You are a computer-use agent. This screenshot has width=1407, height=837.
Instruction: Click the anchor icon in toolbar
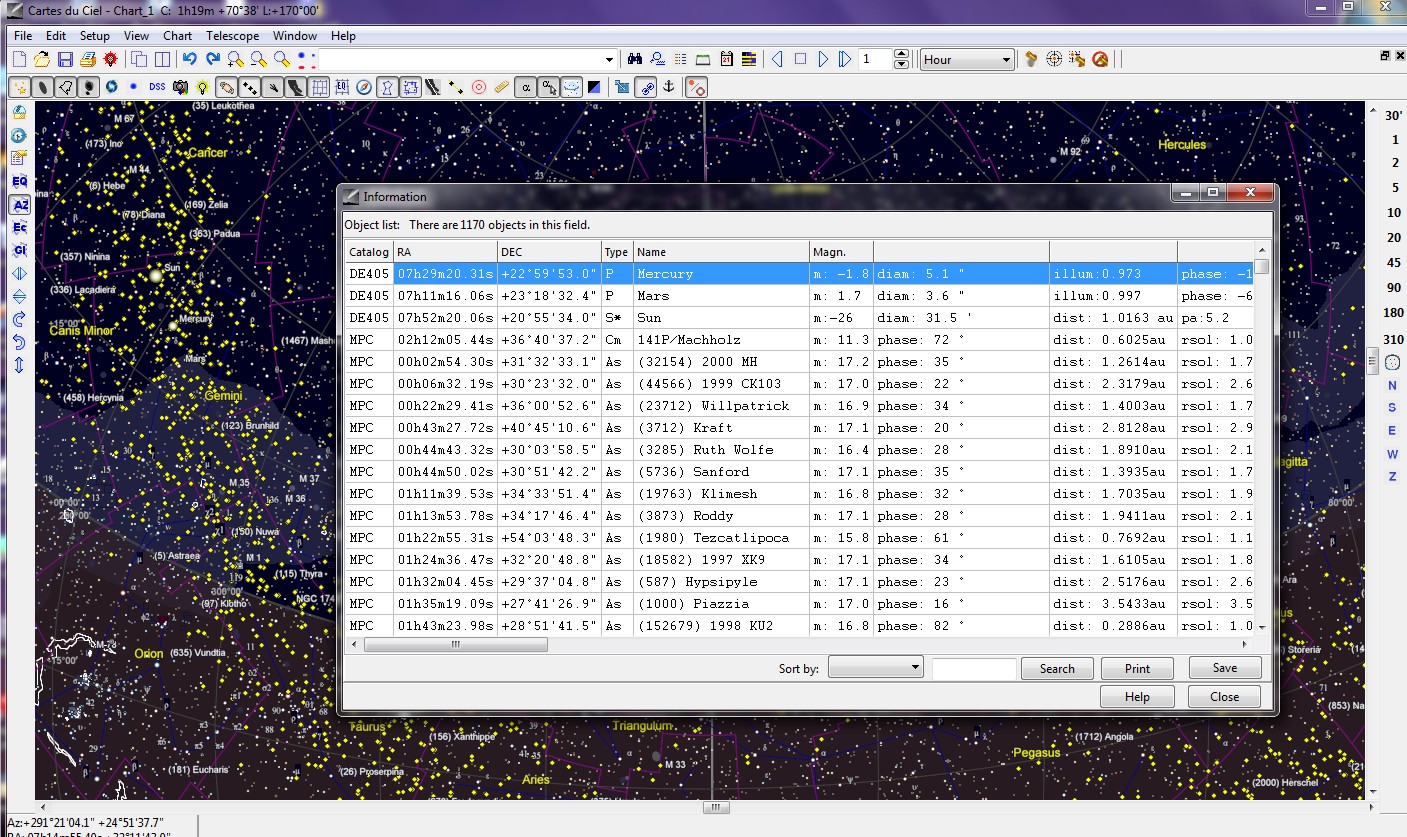pyautogui.click(x=669, y=87)
